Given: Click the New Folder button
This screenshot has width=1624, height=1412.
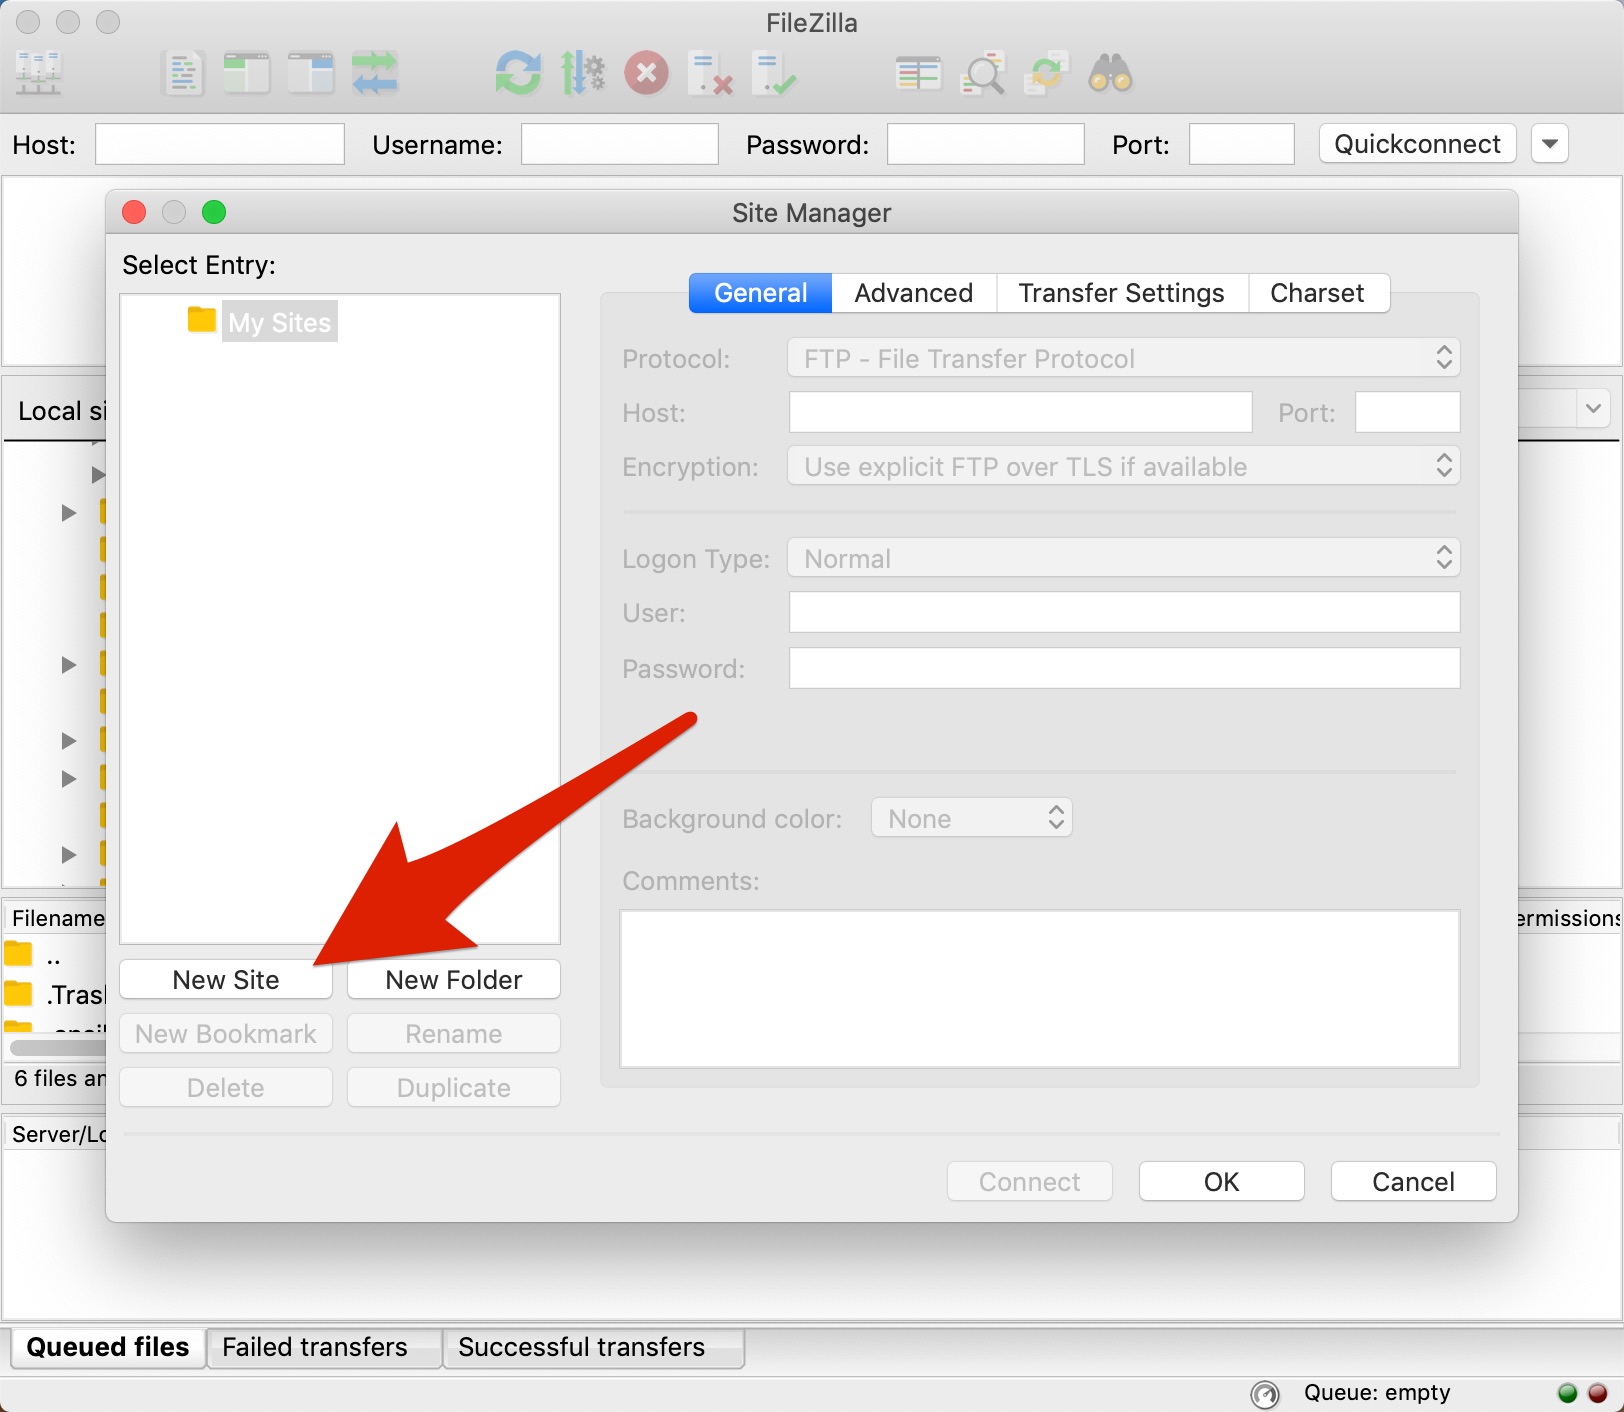Looking at the screenshot, I should pyautogui.click(x=454, y=980).
